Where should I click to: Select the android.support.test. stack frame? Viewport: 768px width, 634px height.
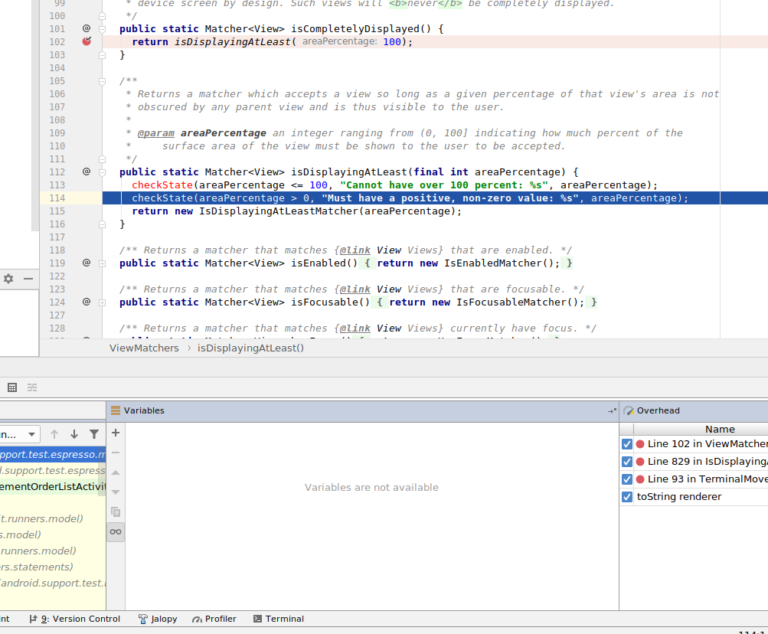tap(52, 583)
